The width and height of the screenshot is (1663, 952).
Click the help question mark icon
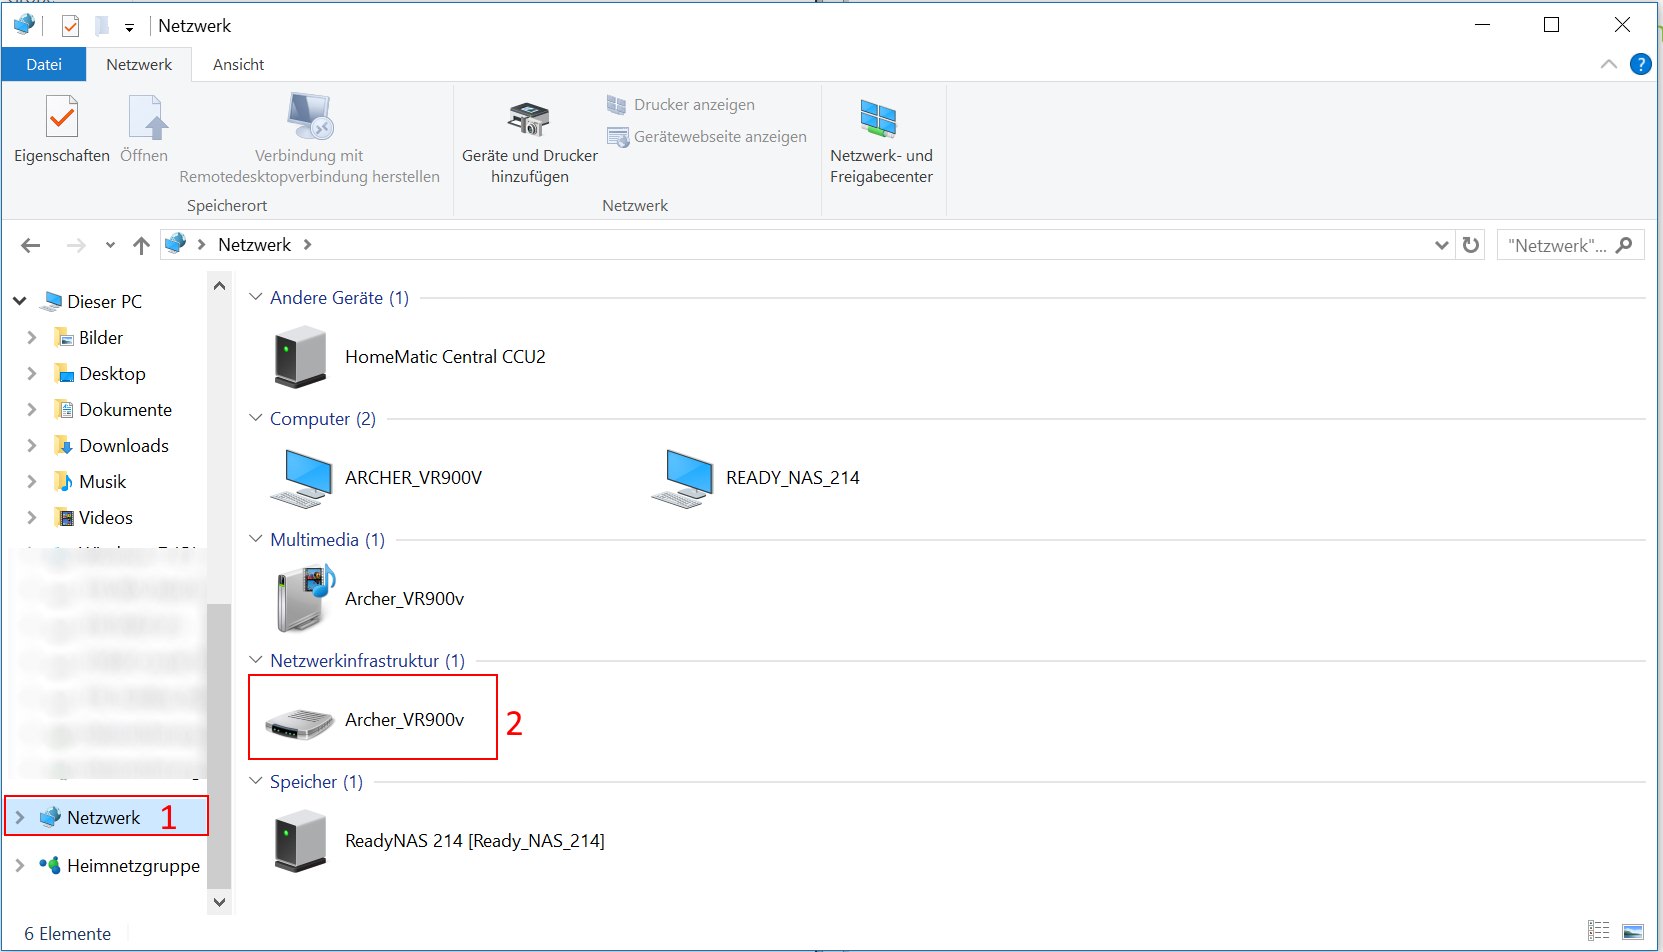click(x=1641, y=64)
